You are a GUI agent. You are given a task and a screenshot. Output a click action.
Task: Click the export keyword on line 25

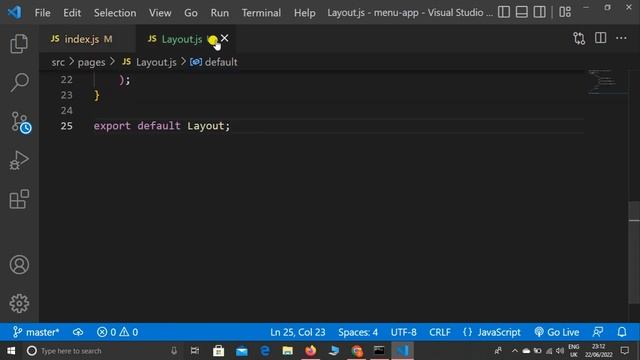112,126
